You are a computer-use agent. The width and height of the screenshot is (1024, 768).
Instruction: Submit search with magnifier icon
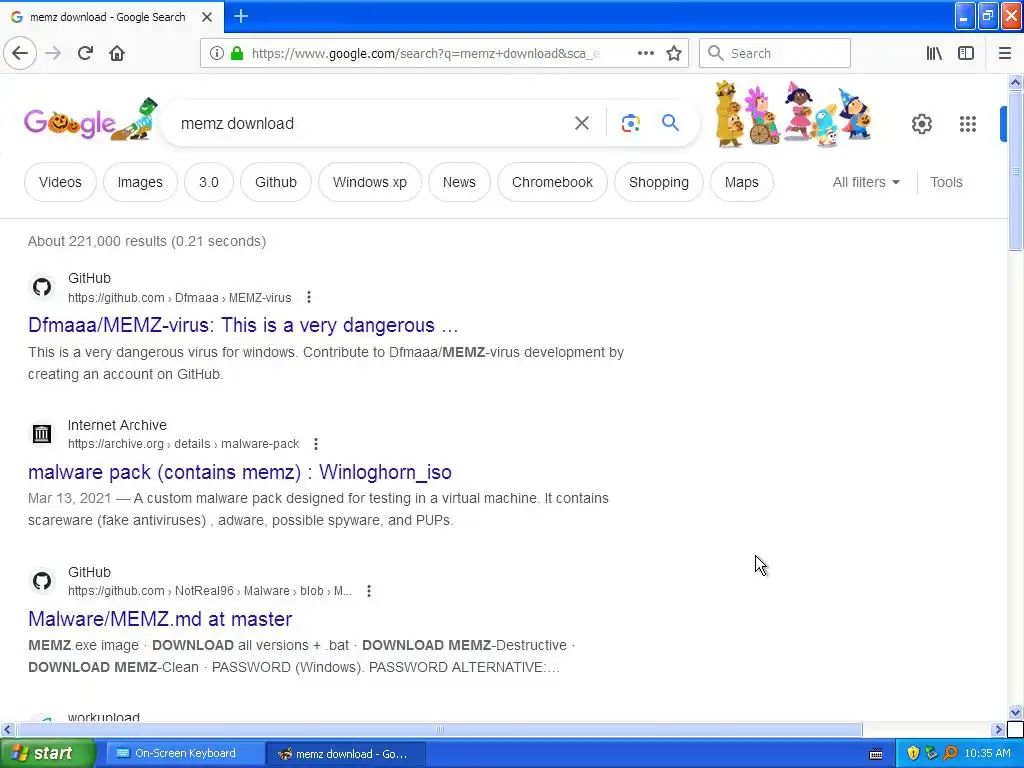670,123
